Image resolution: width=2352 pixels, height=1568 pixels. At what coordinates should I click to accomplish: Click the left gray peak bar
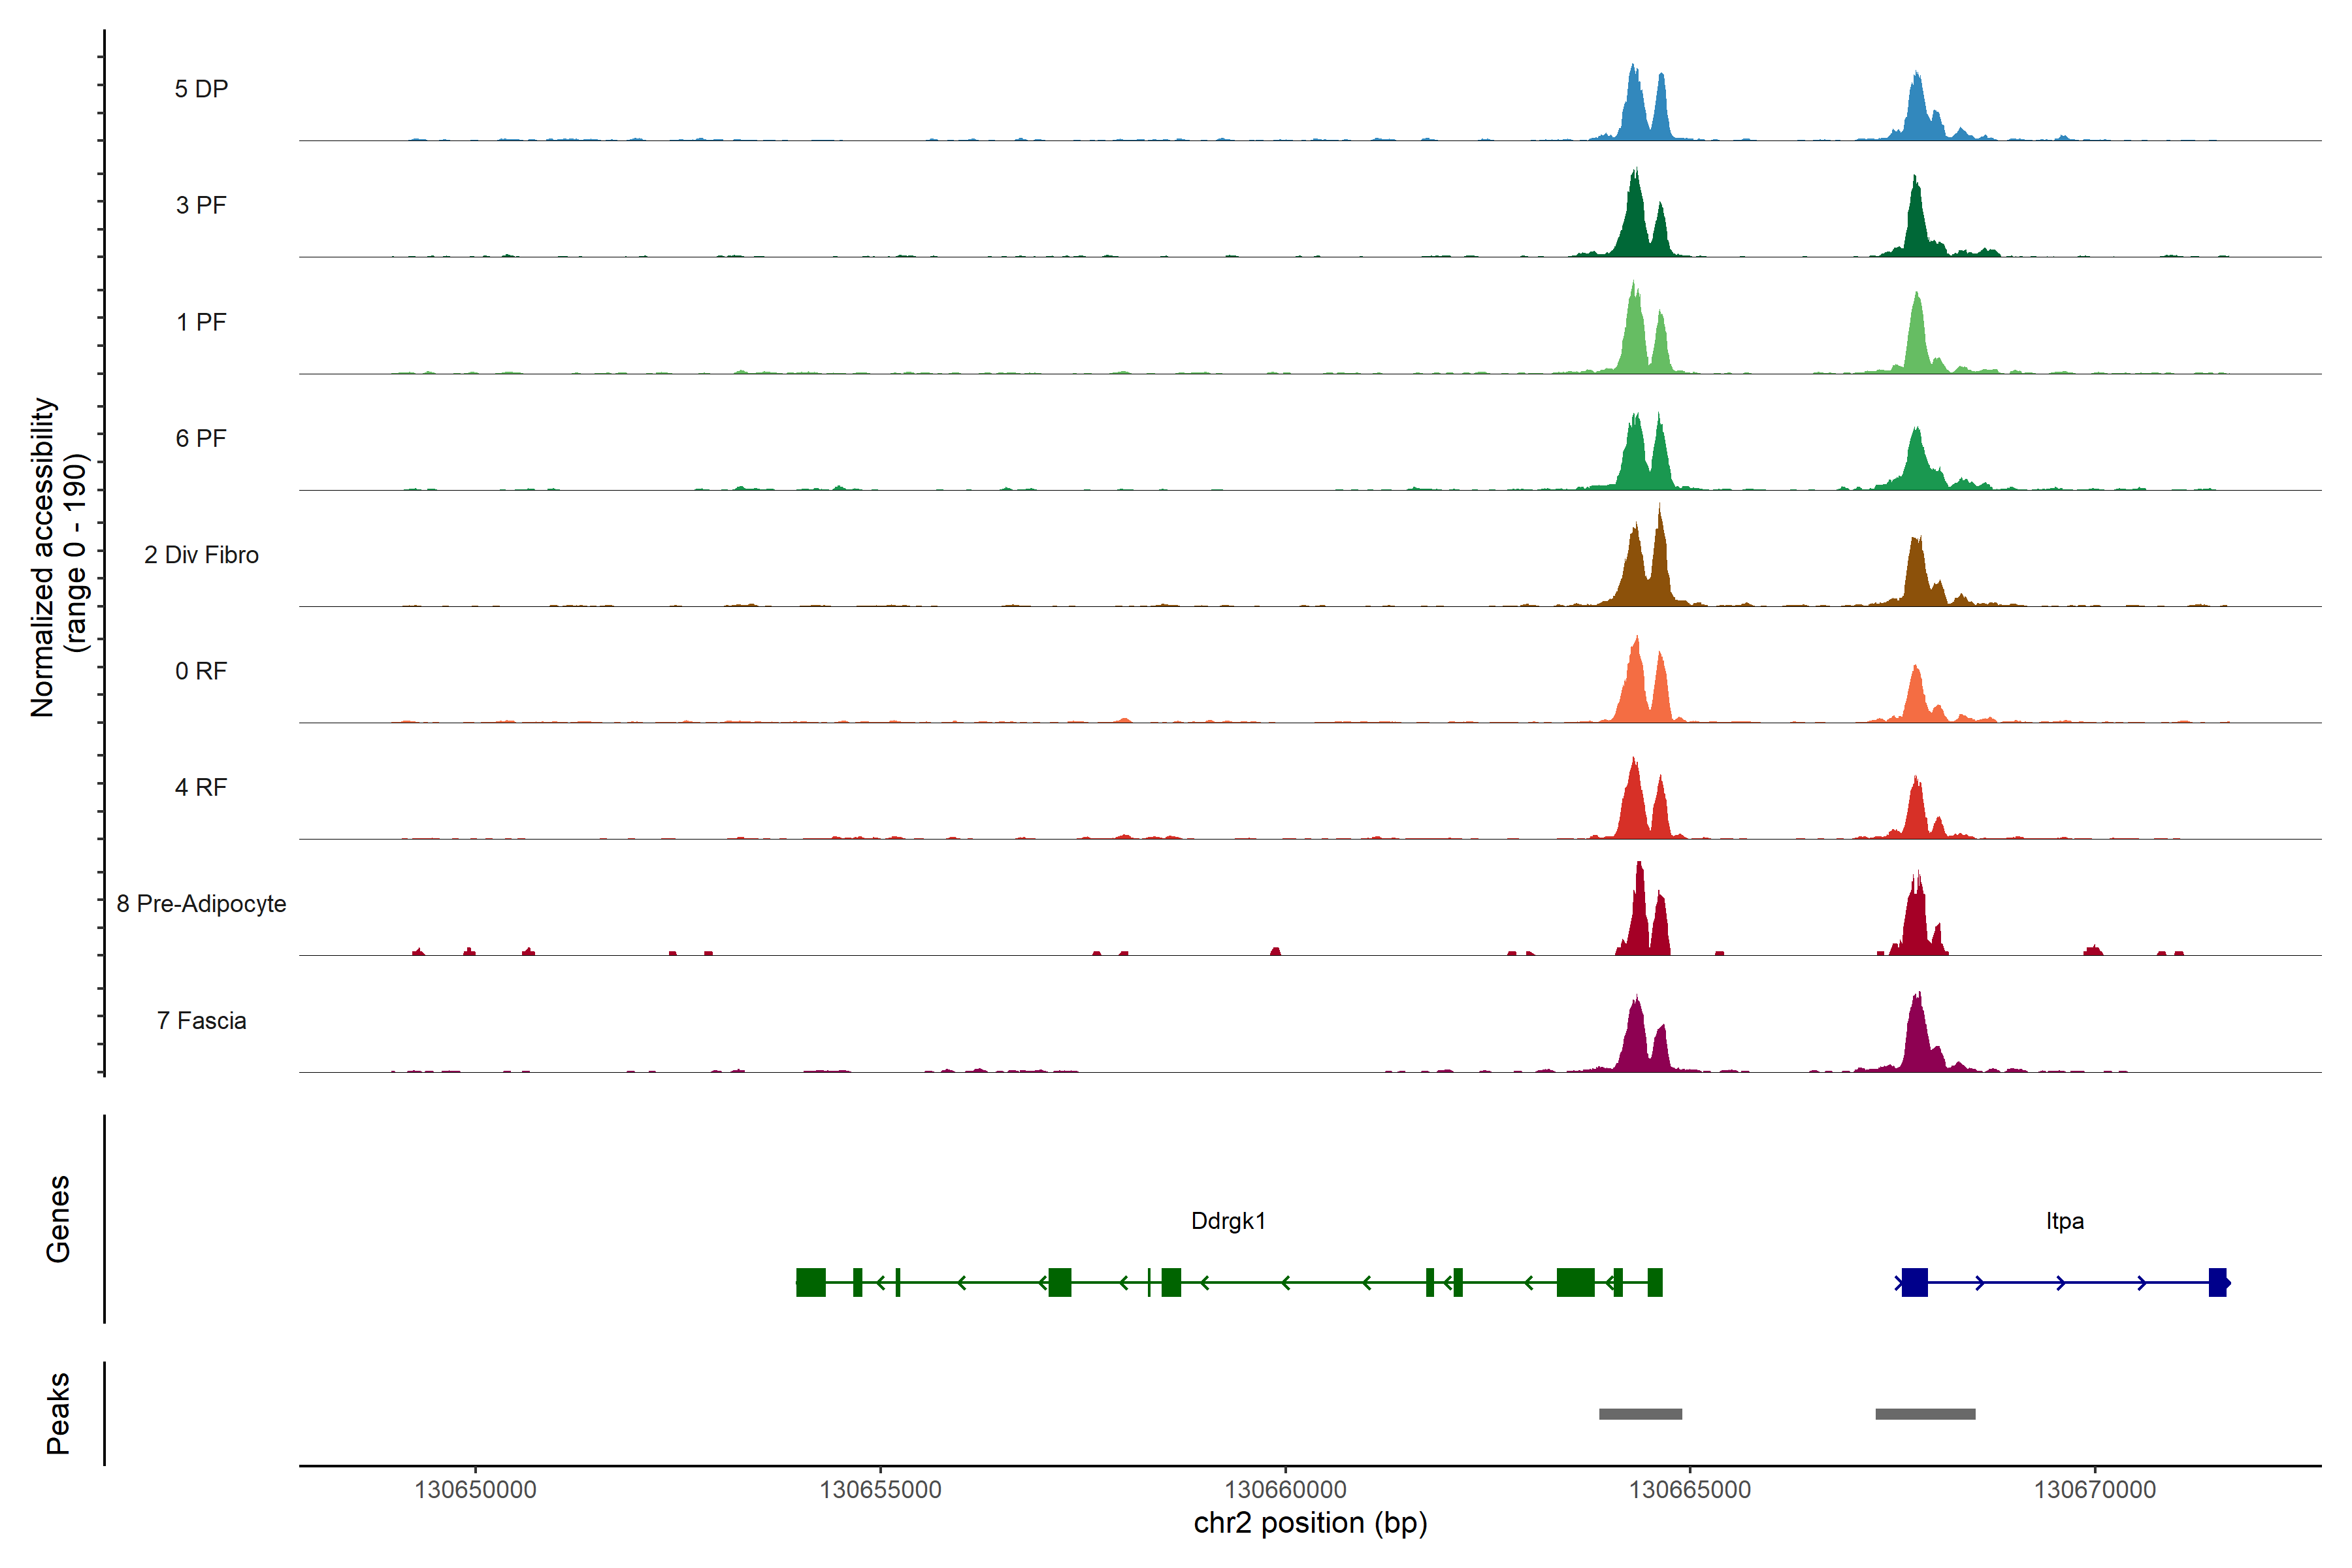coord(1640,1414)
